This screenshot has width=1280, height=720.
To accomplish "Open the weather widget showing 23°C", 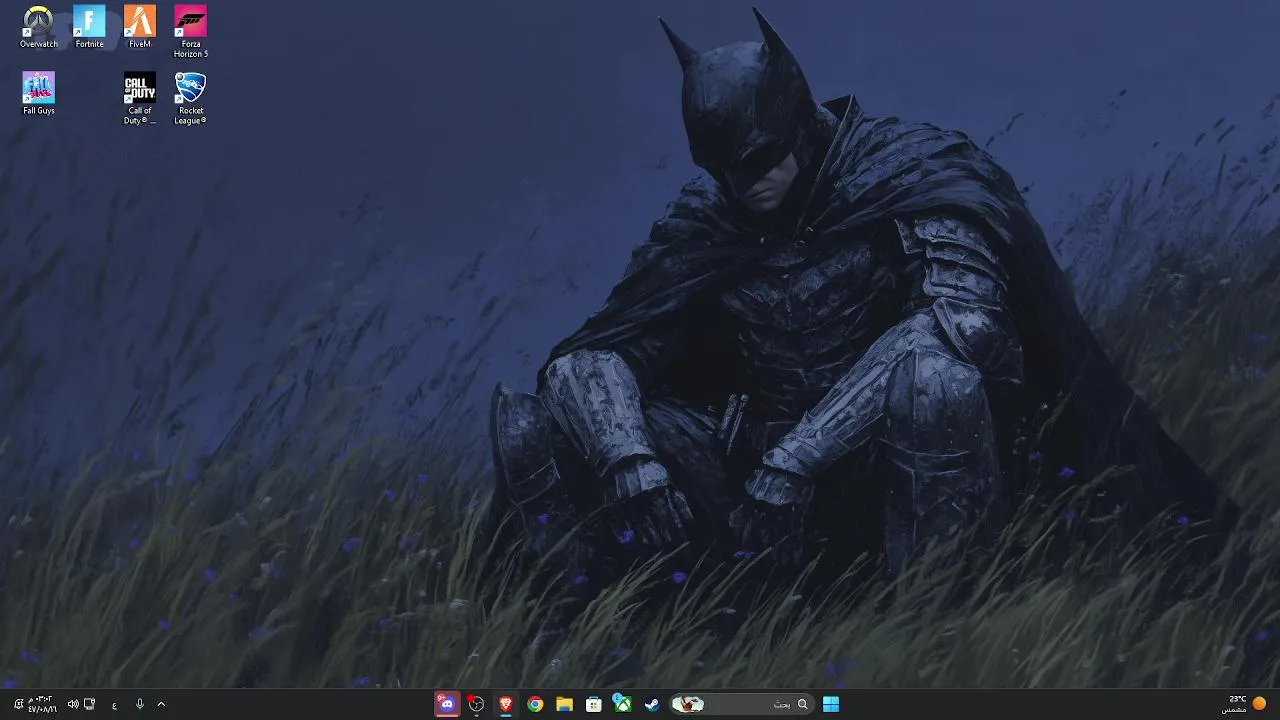I will 1244,704.
